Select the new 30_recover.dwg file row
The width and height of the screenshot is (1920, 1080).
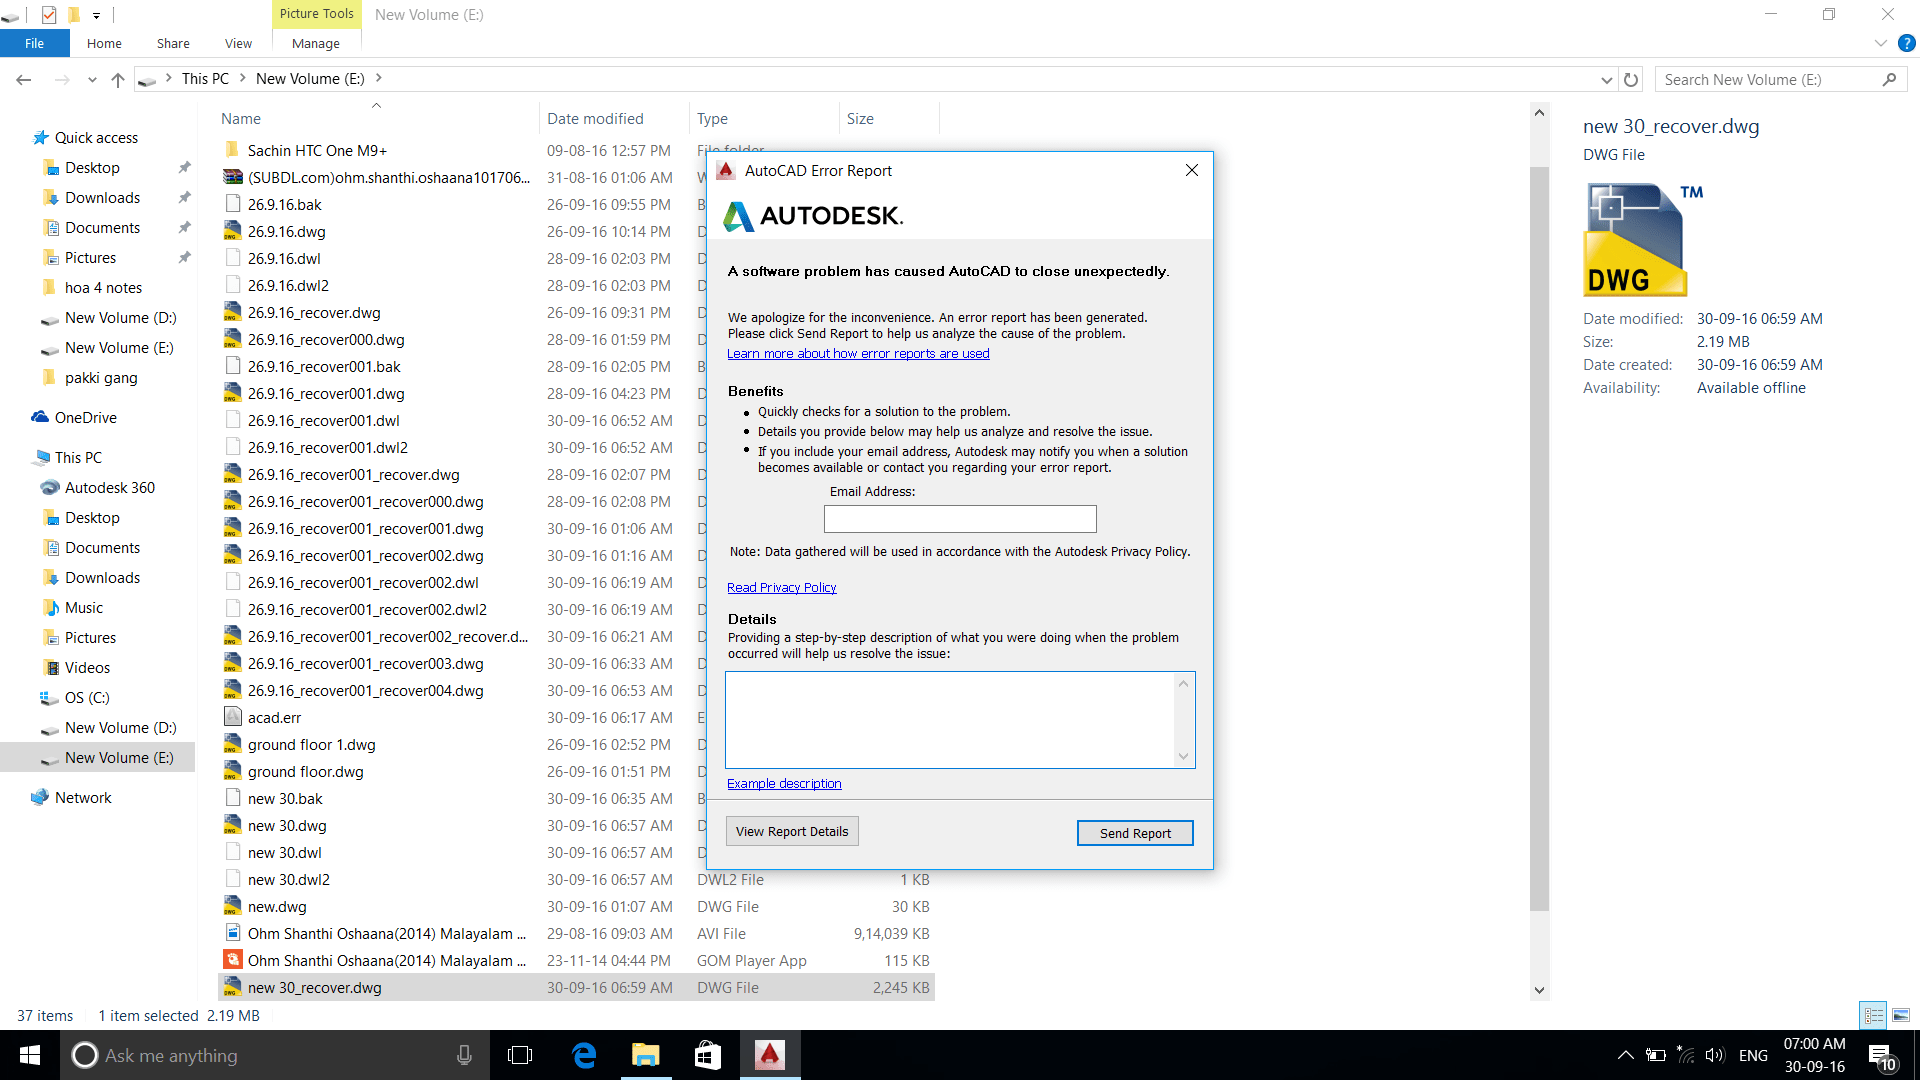[576, 987]
